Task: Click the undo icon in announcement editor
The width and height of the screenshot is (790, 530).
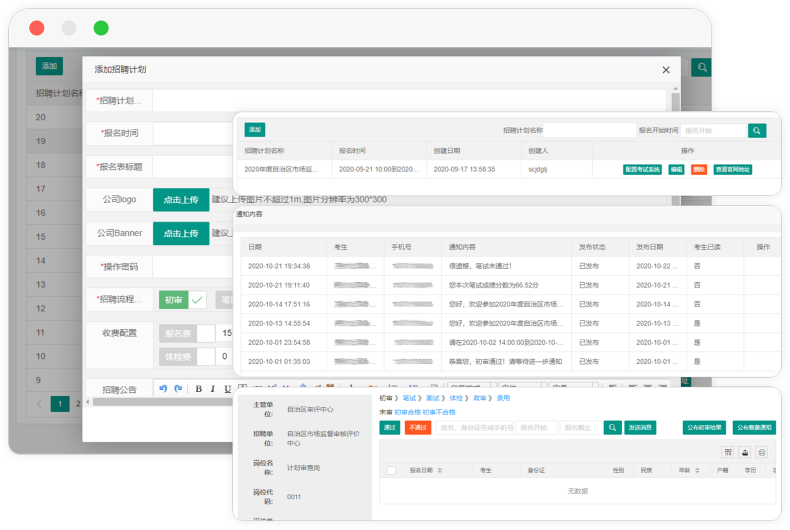Action: 163,388
